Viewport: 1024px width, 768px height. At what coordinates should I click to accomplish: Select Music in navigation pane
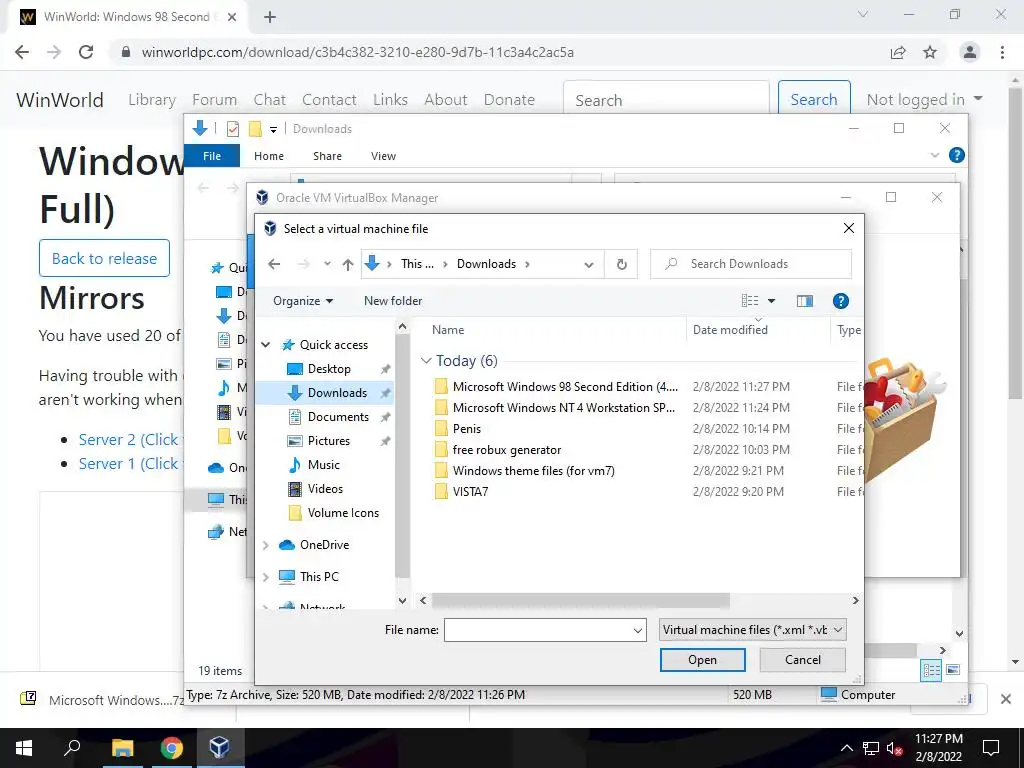click(323, 465)
